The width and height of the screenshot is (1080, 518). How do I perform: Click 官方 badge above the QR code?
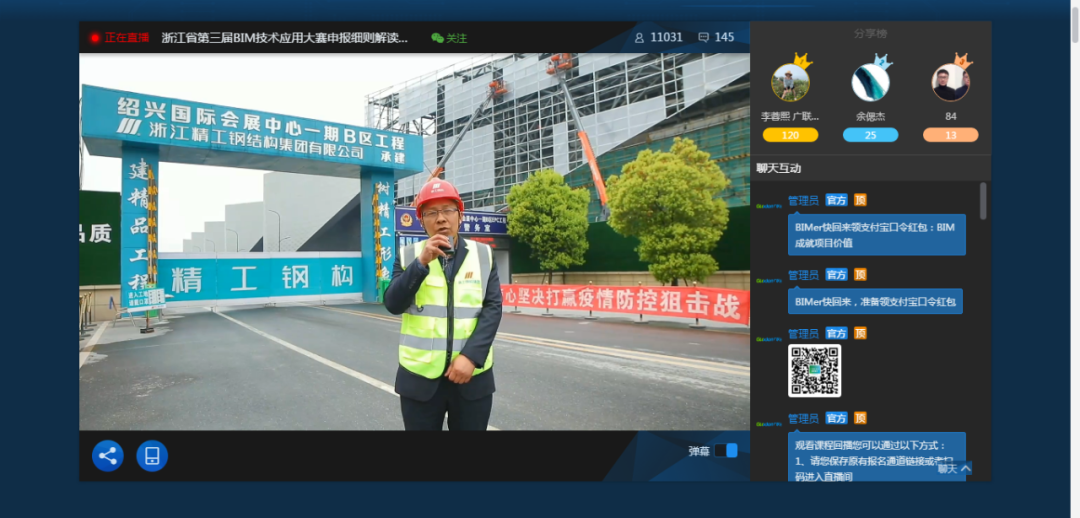837,333
